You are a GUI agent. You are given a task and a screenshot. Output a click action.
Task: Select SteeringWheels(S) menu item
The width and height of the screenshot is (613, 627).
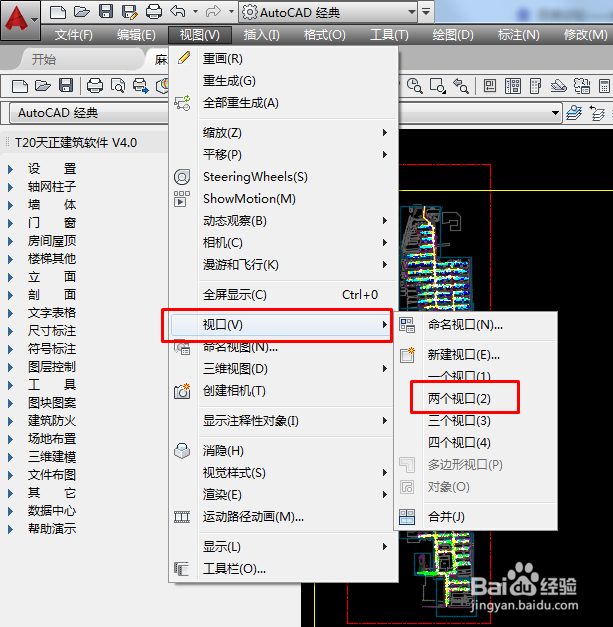pos(283,177)
